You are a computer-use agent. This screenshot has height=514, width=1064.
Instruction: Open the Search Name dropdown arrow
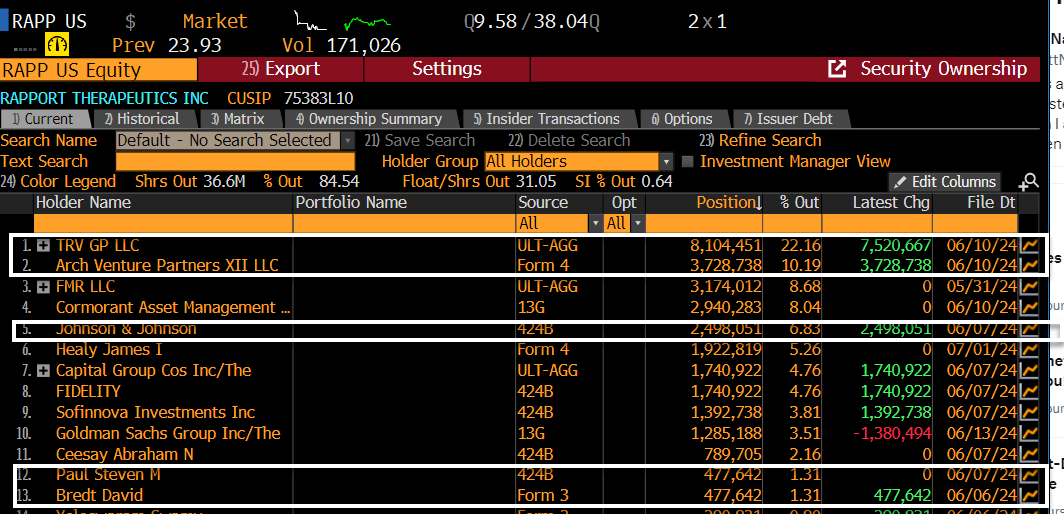click(347, 141)
